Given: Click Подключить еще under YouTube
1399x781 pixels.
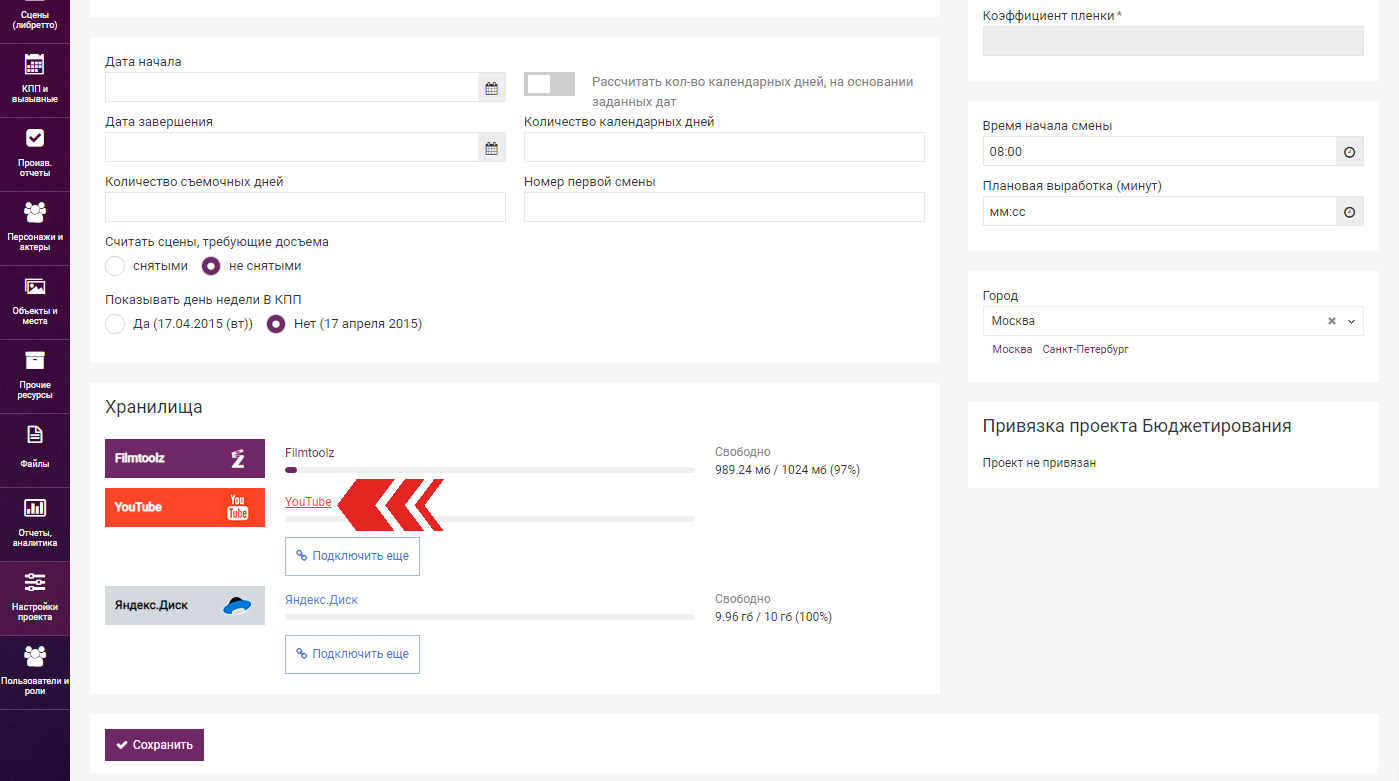Looking at the screenshot, I should [352, 556].
